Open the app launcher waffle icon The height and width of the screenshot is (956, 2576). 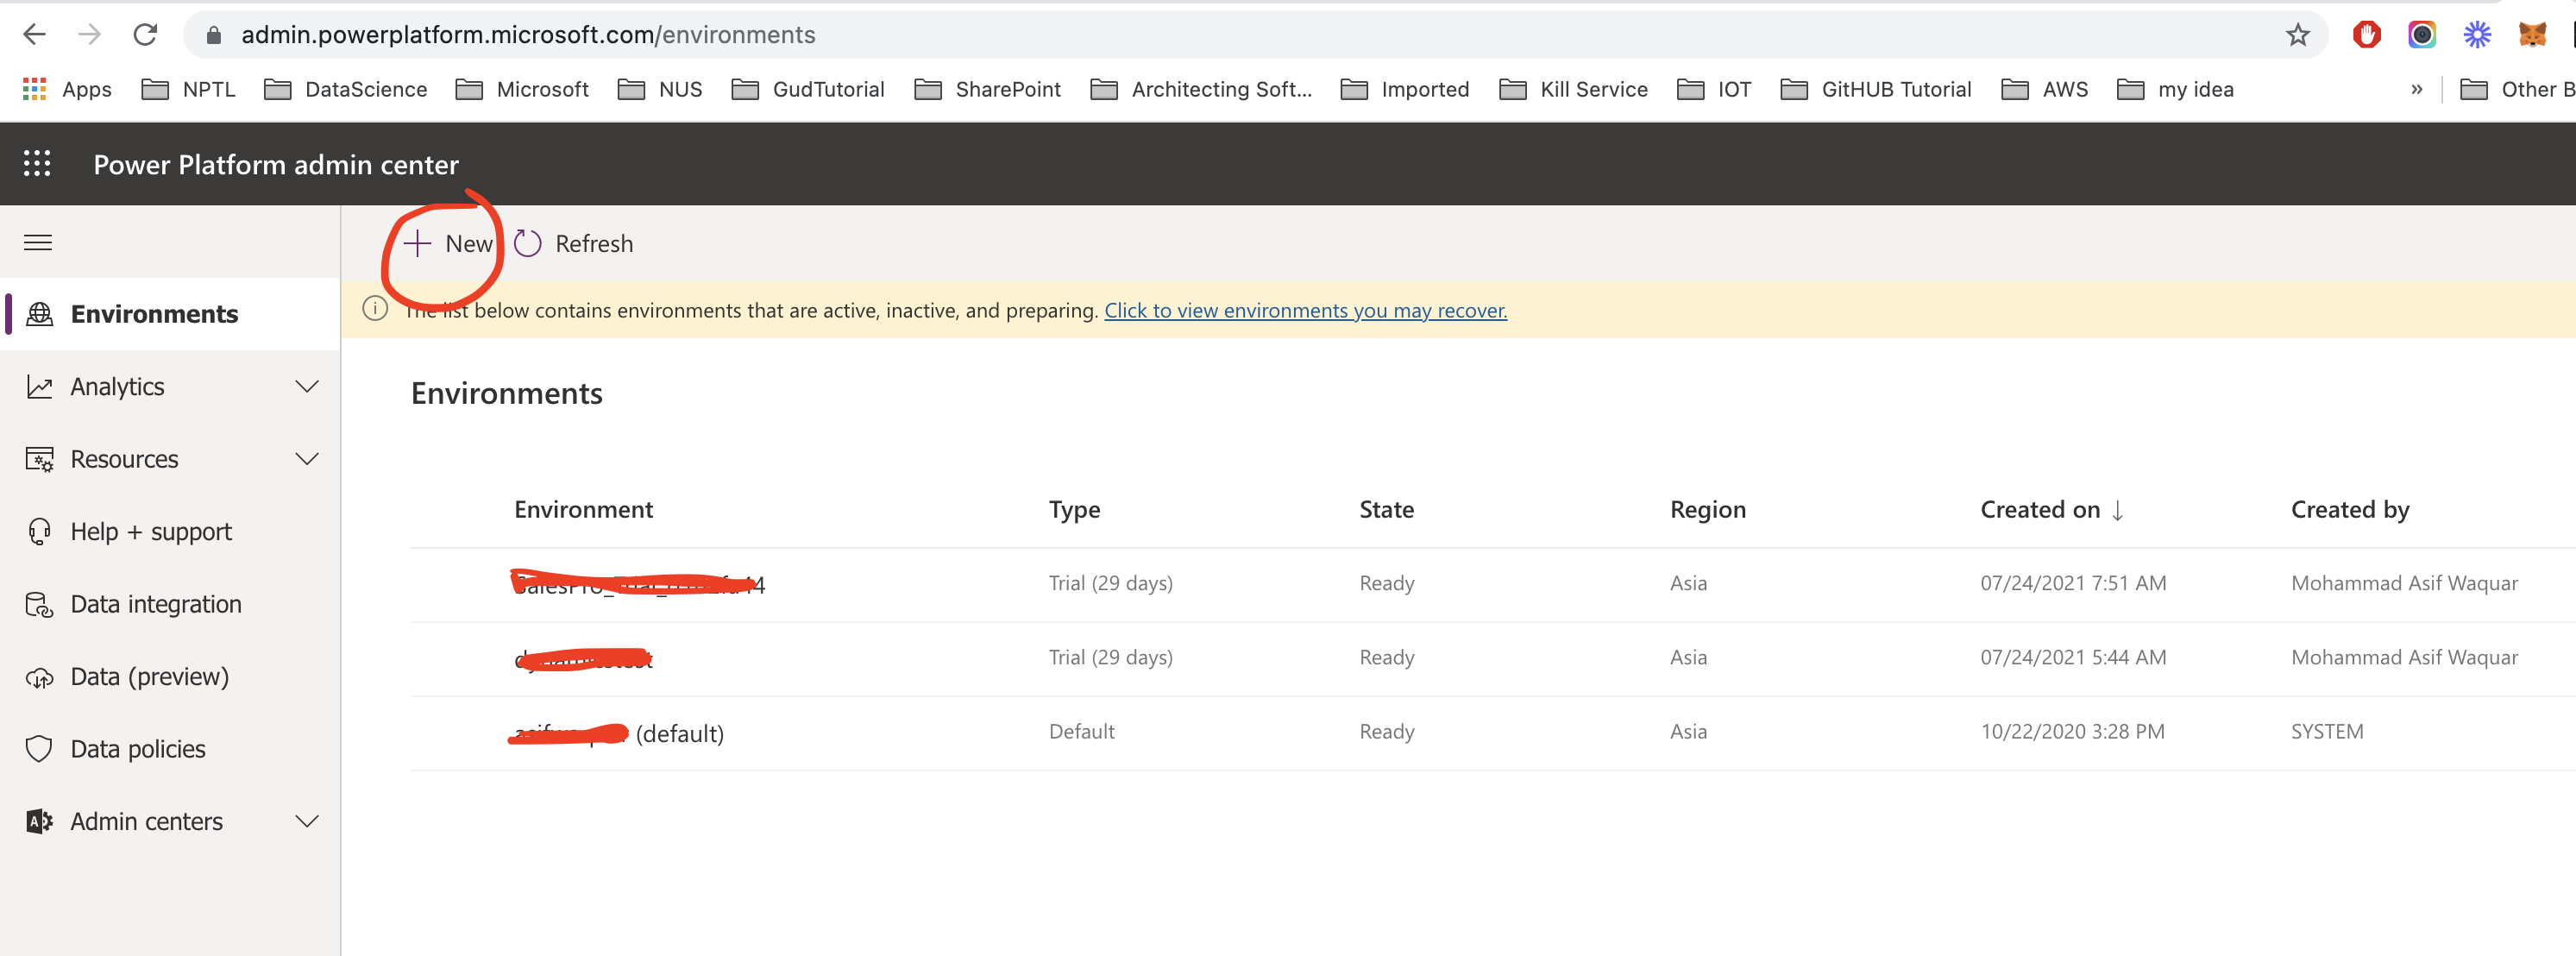coord(37,163)
